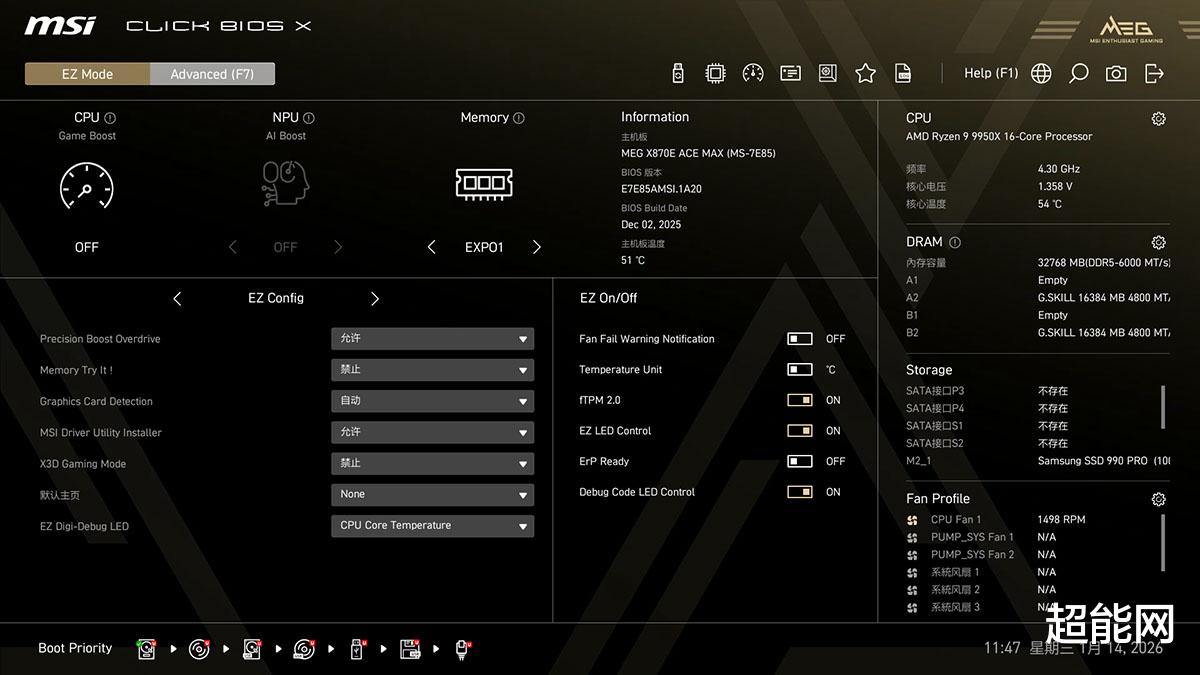Click the clock showing 11:47

pos(1002,648)
